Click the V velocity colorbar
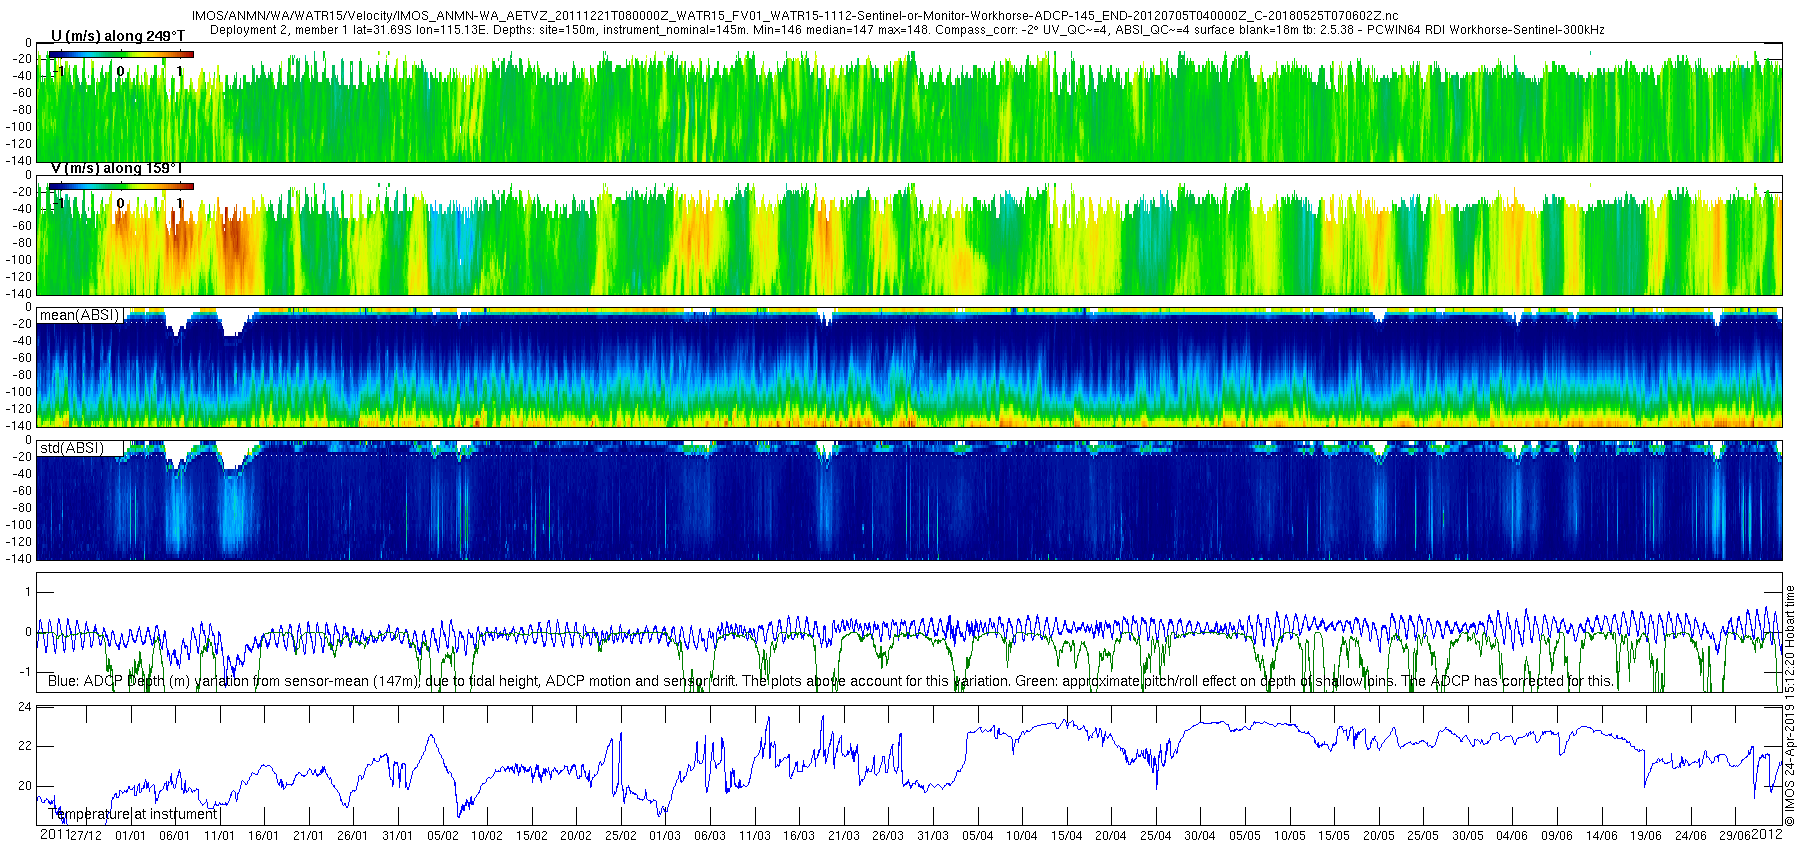The image size is (1800, 850). tap(120, 186)
